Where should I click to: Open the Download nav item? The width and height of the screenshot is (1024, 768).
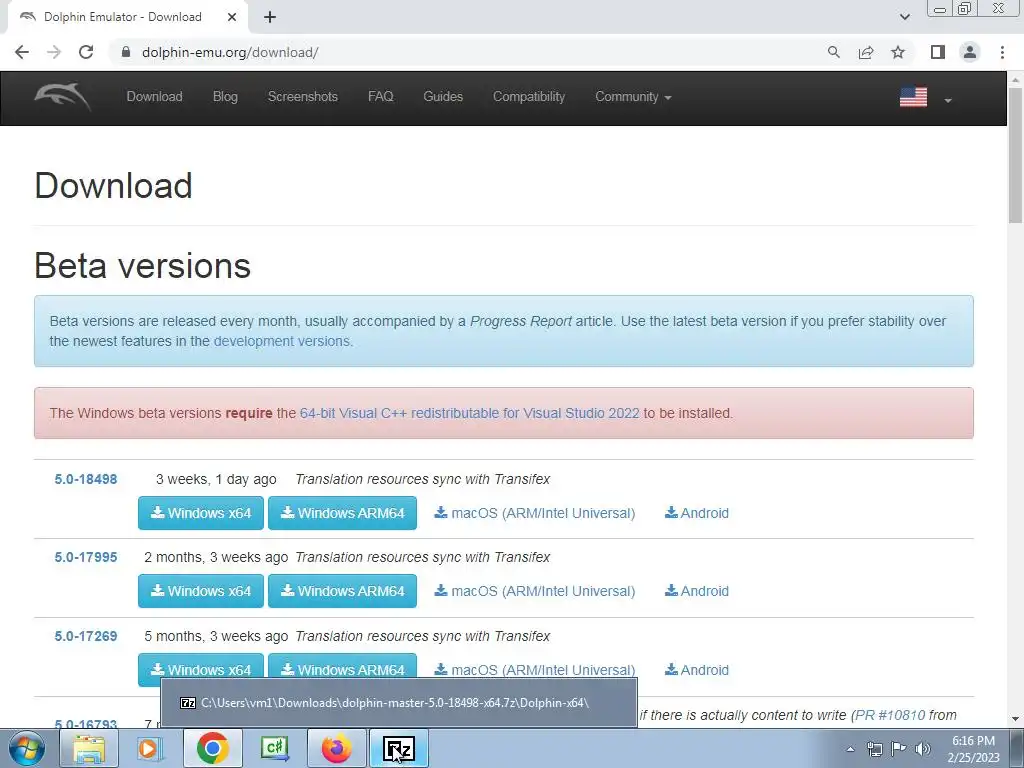click(154, 97)
